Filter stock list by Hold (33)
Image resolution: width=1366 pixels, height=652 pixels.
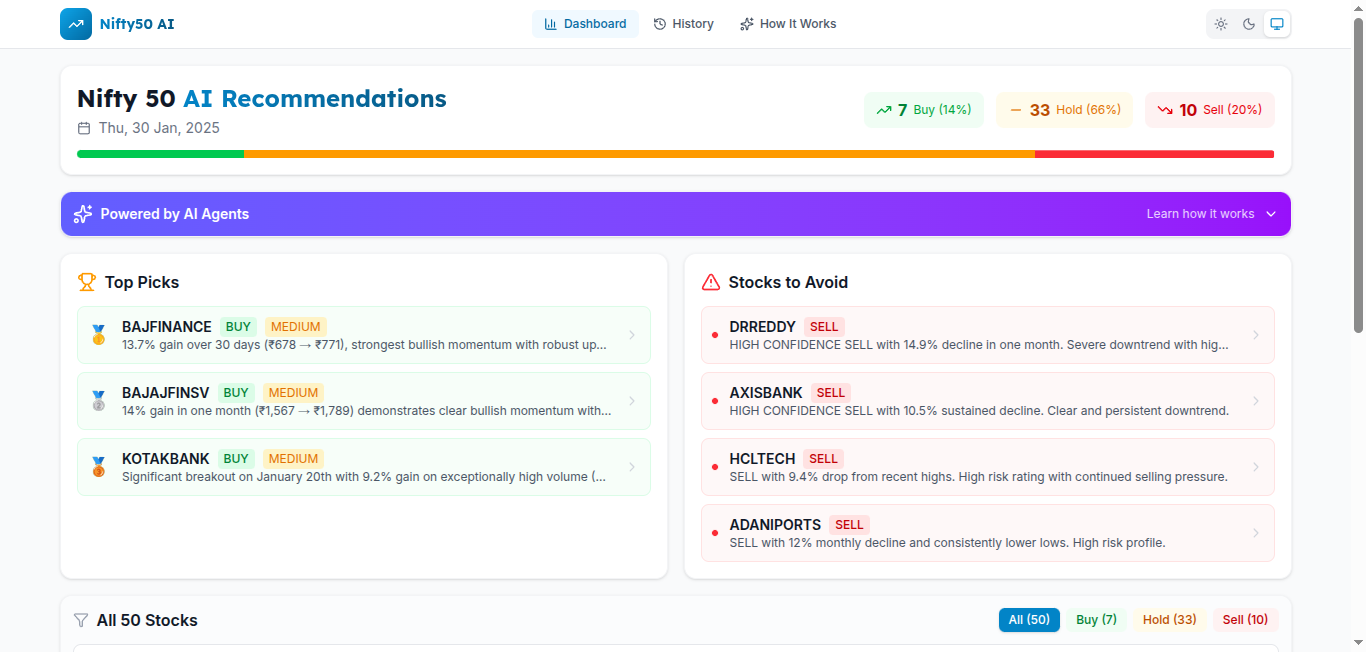[1169, 620]
